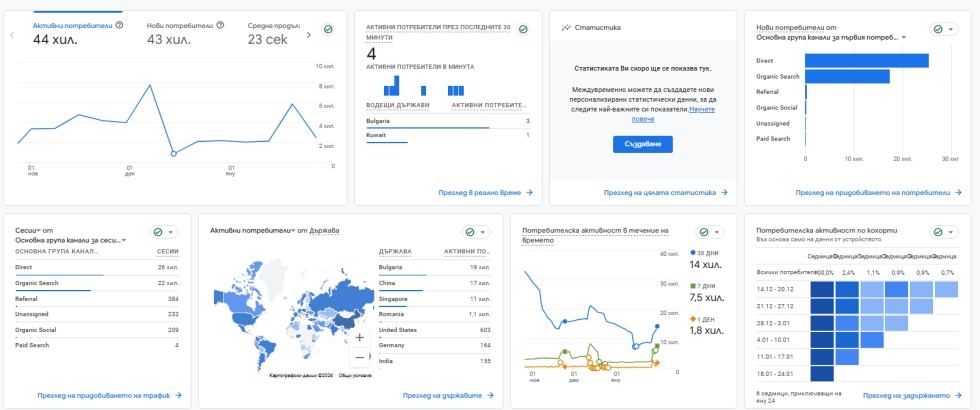Screen dimensions: 980x410
Task: Open check dropdown in cohort activity card
Action: point(943,232)
